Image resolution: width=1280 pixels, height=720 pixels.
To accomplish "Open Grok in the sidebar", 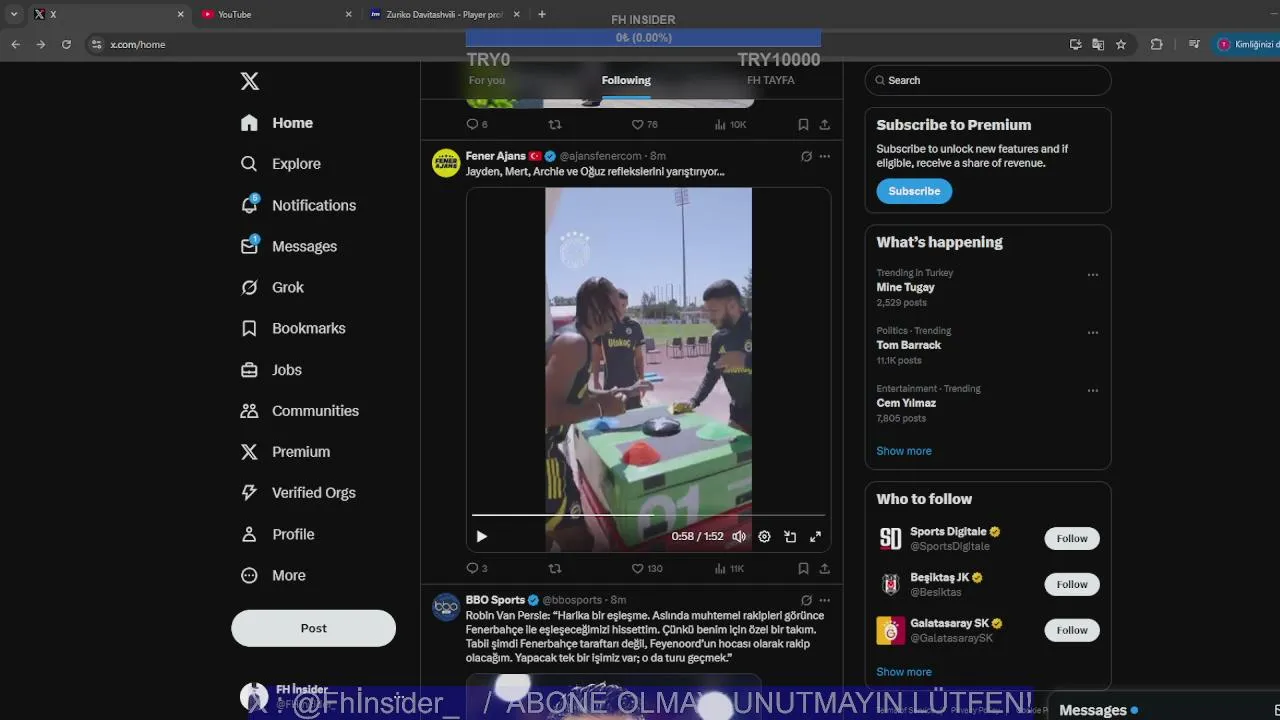I will [272, 287].
